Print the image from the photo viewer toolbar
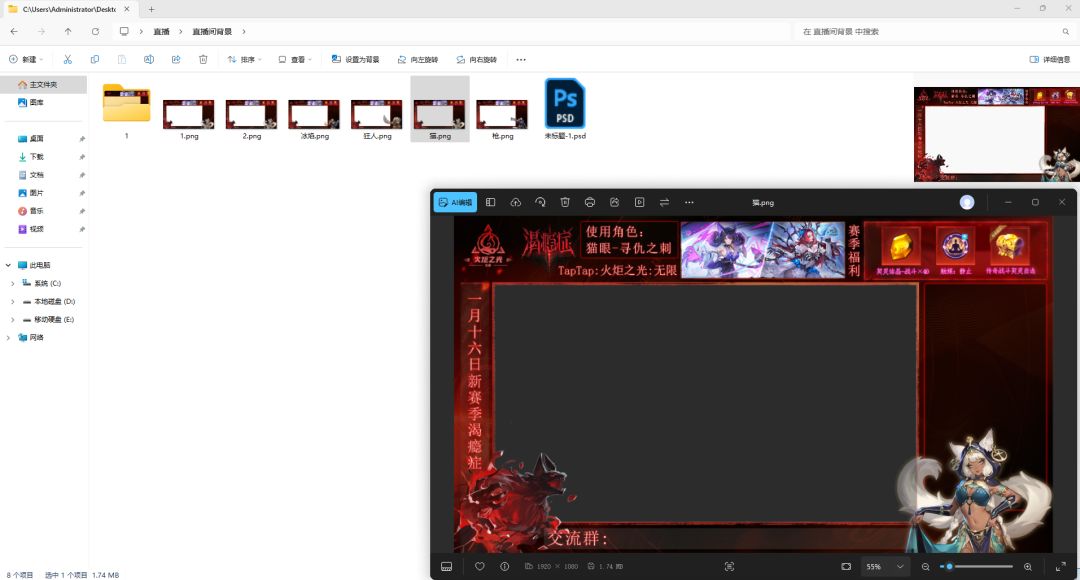1080x580 pixels. (x=590, y=203)
